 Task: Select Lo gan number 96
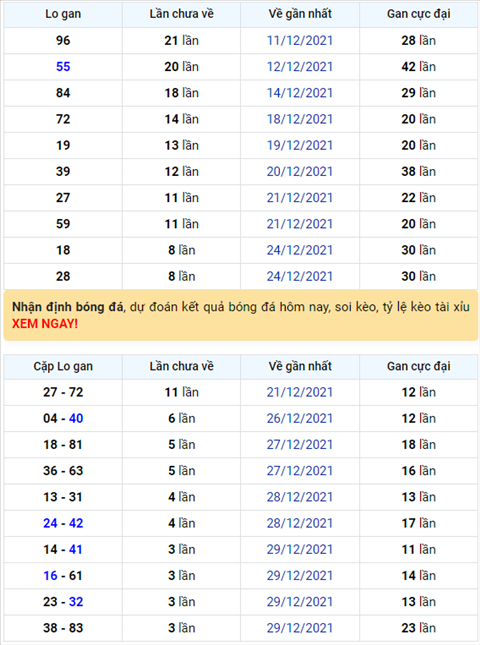(x=63, y=40)
